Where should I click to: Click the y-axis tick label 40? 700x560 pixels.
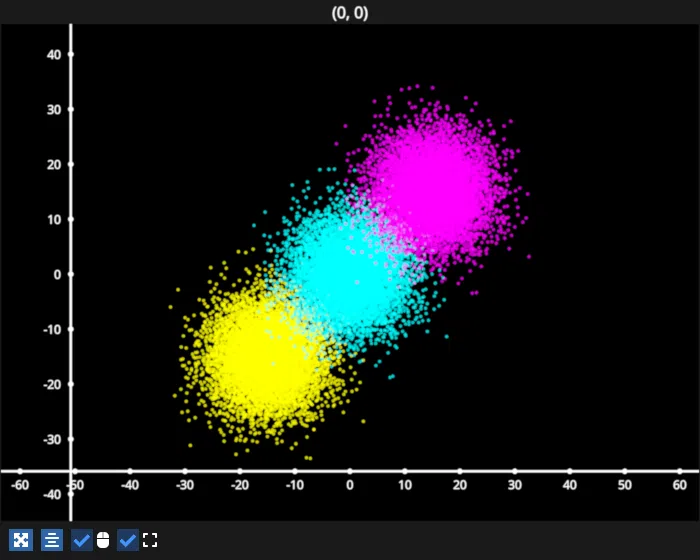coord(54,55)
